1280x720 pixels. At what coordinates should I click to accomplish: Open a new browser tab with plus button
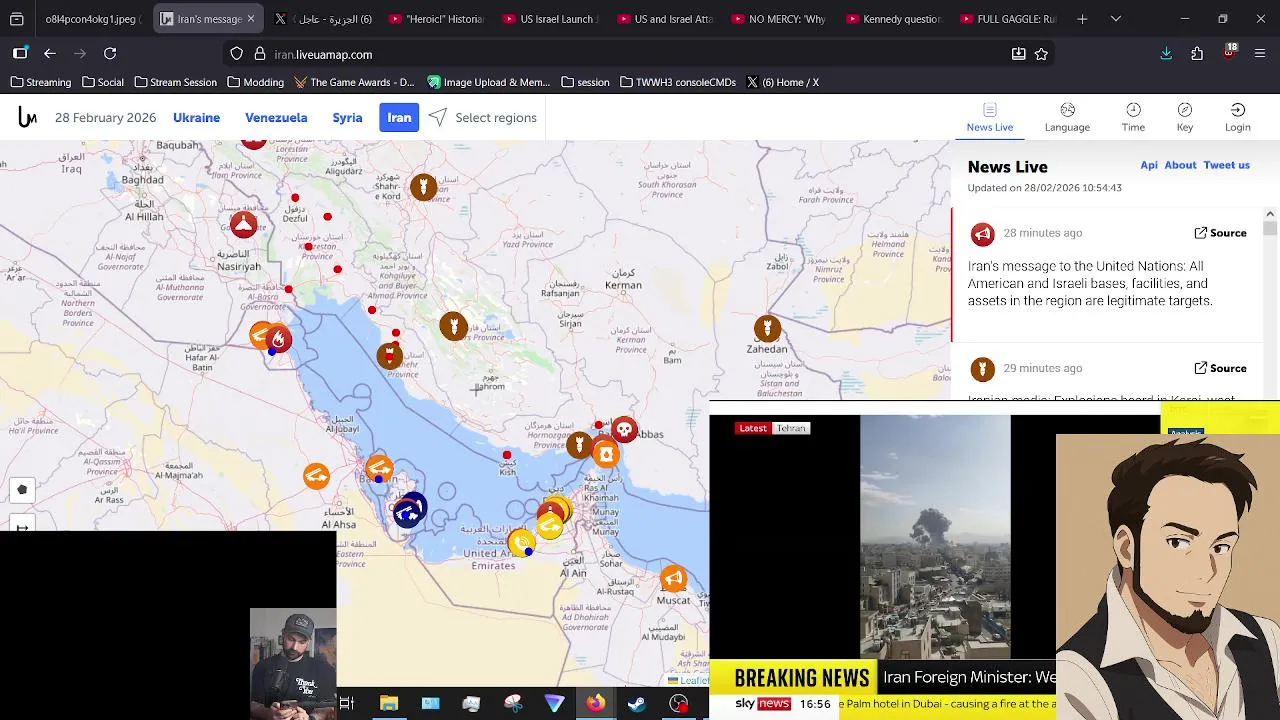pyautogui.click(x=1082, y=19)
